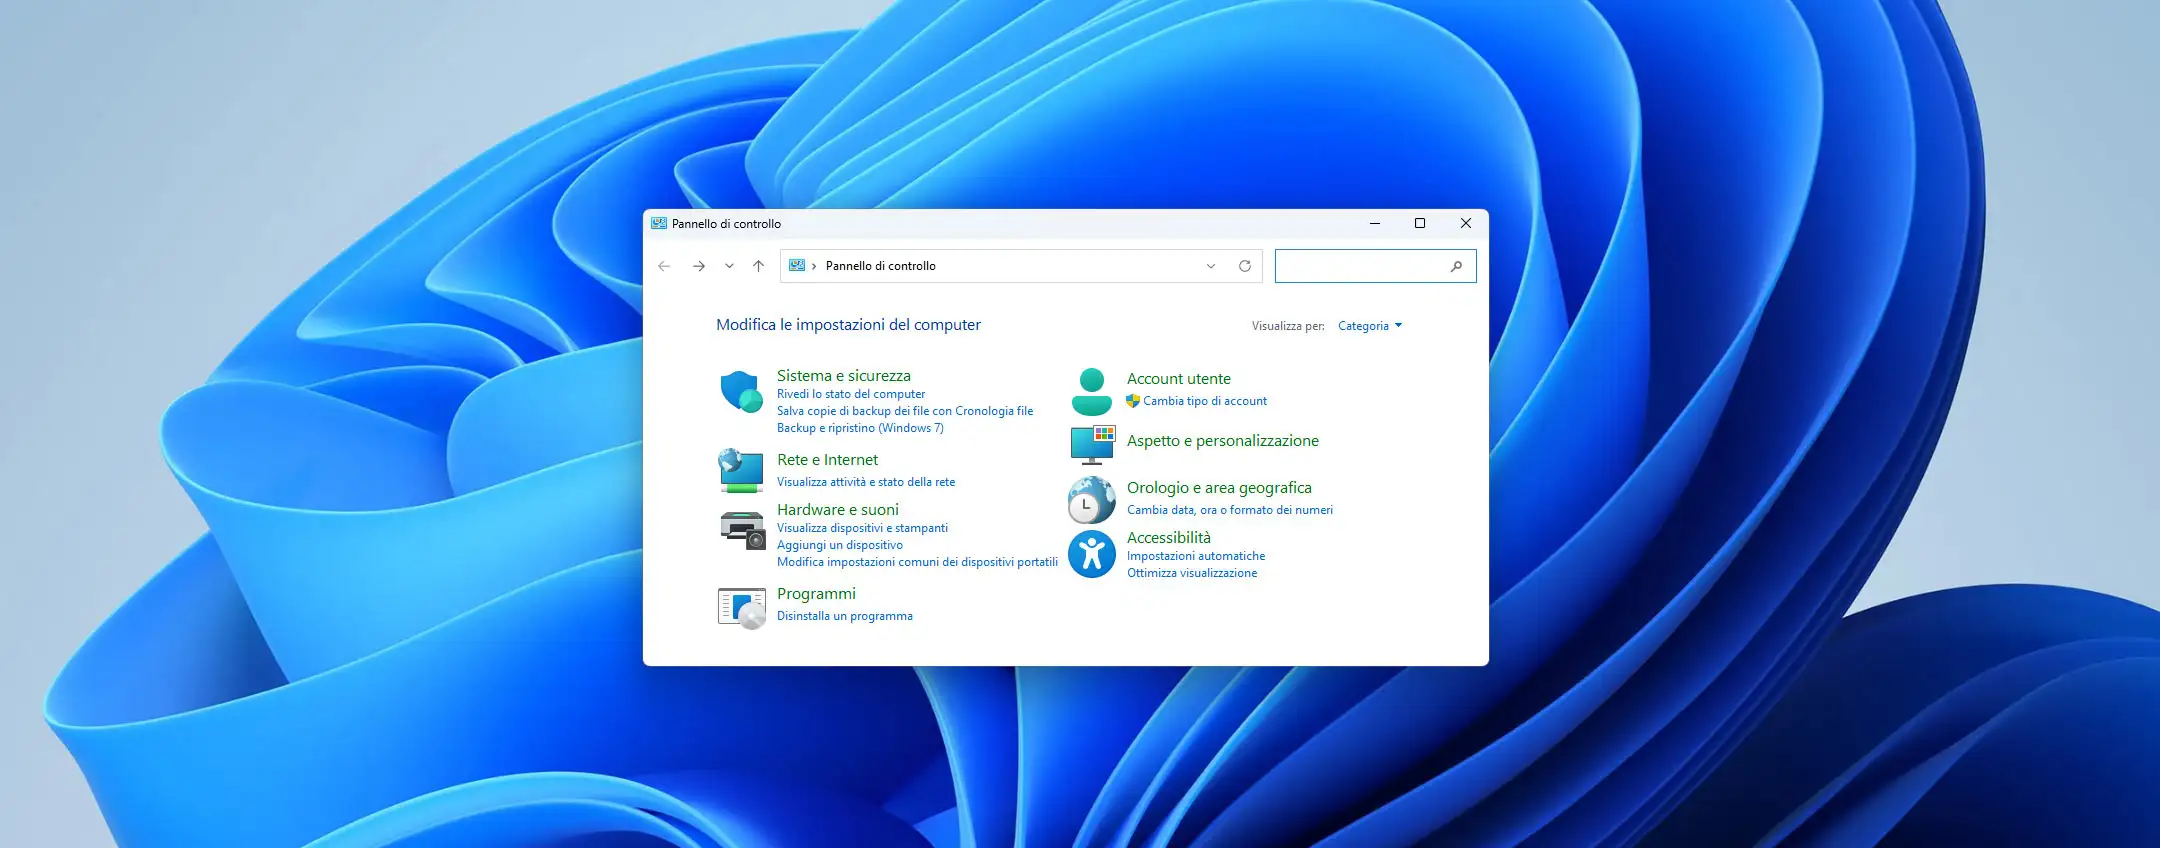This screenshot has height=848, width=2160.
Task: Expand the address bar history dropdown
Action: (1211, 266)
